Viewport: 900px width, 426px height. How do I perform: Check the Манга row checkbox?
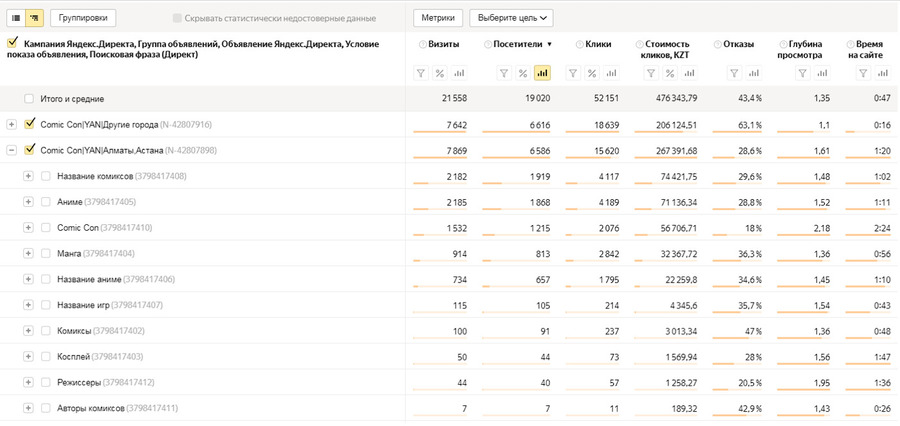(x=46, y=253)
